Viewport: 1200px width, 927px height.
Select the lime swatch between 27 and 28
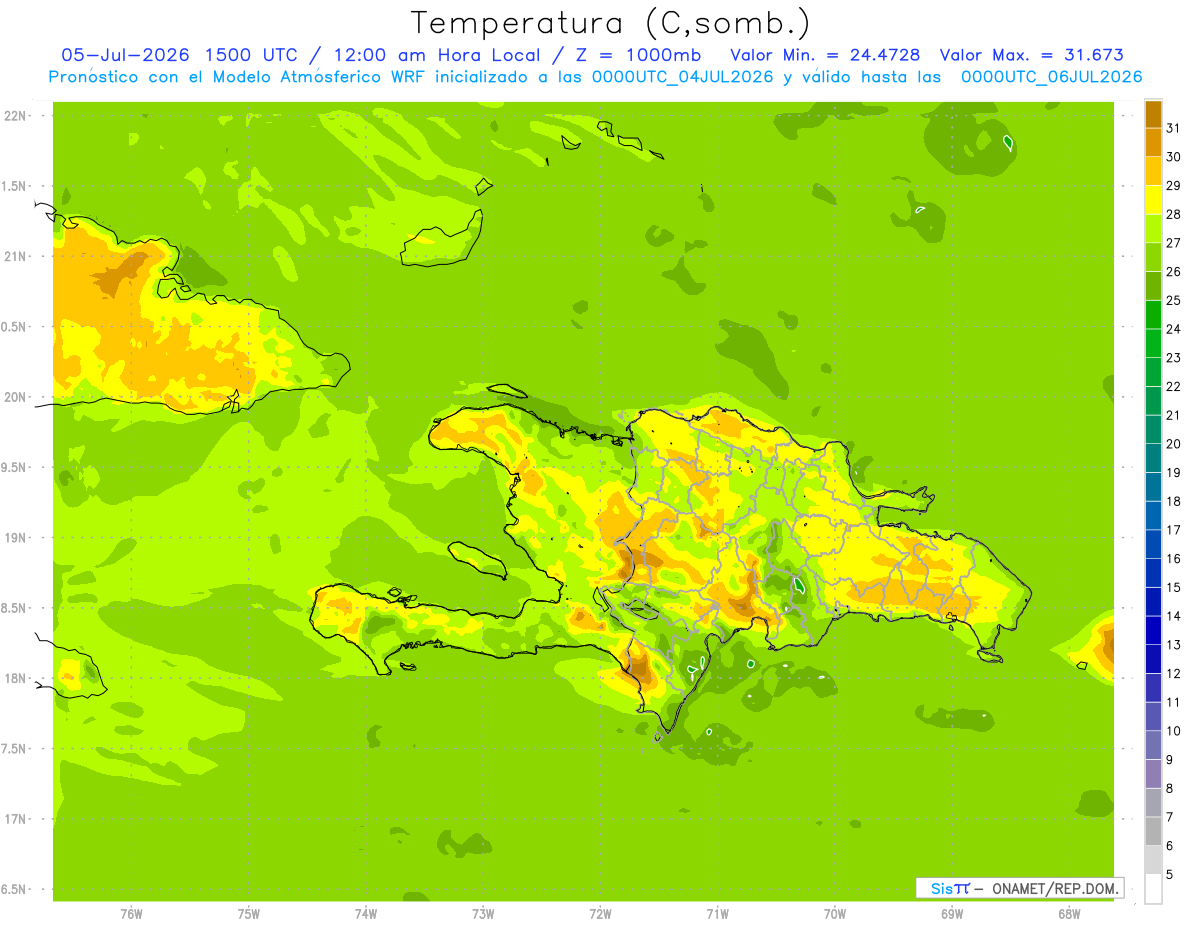pos(1154,228)
